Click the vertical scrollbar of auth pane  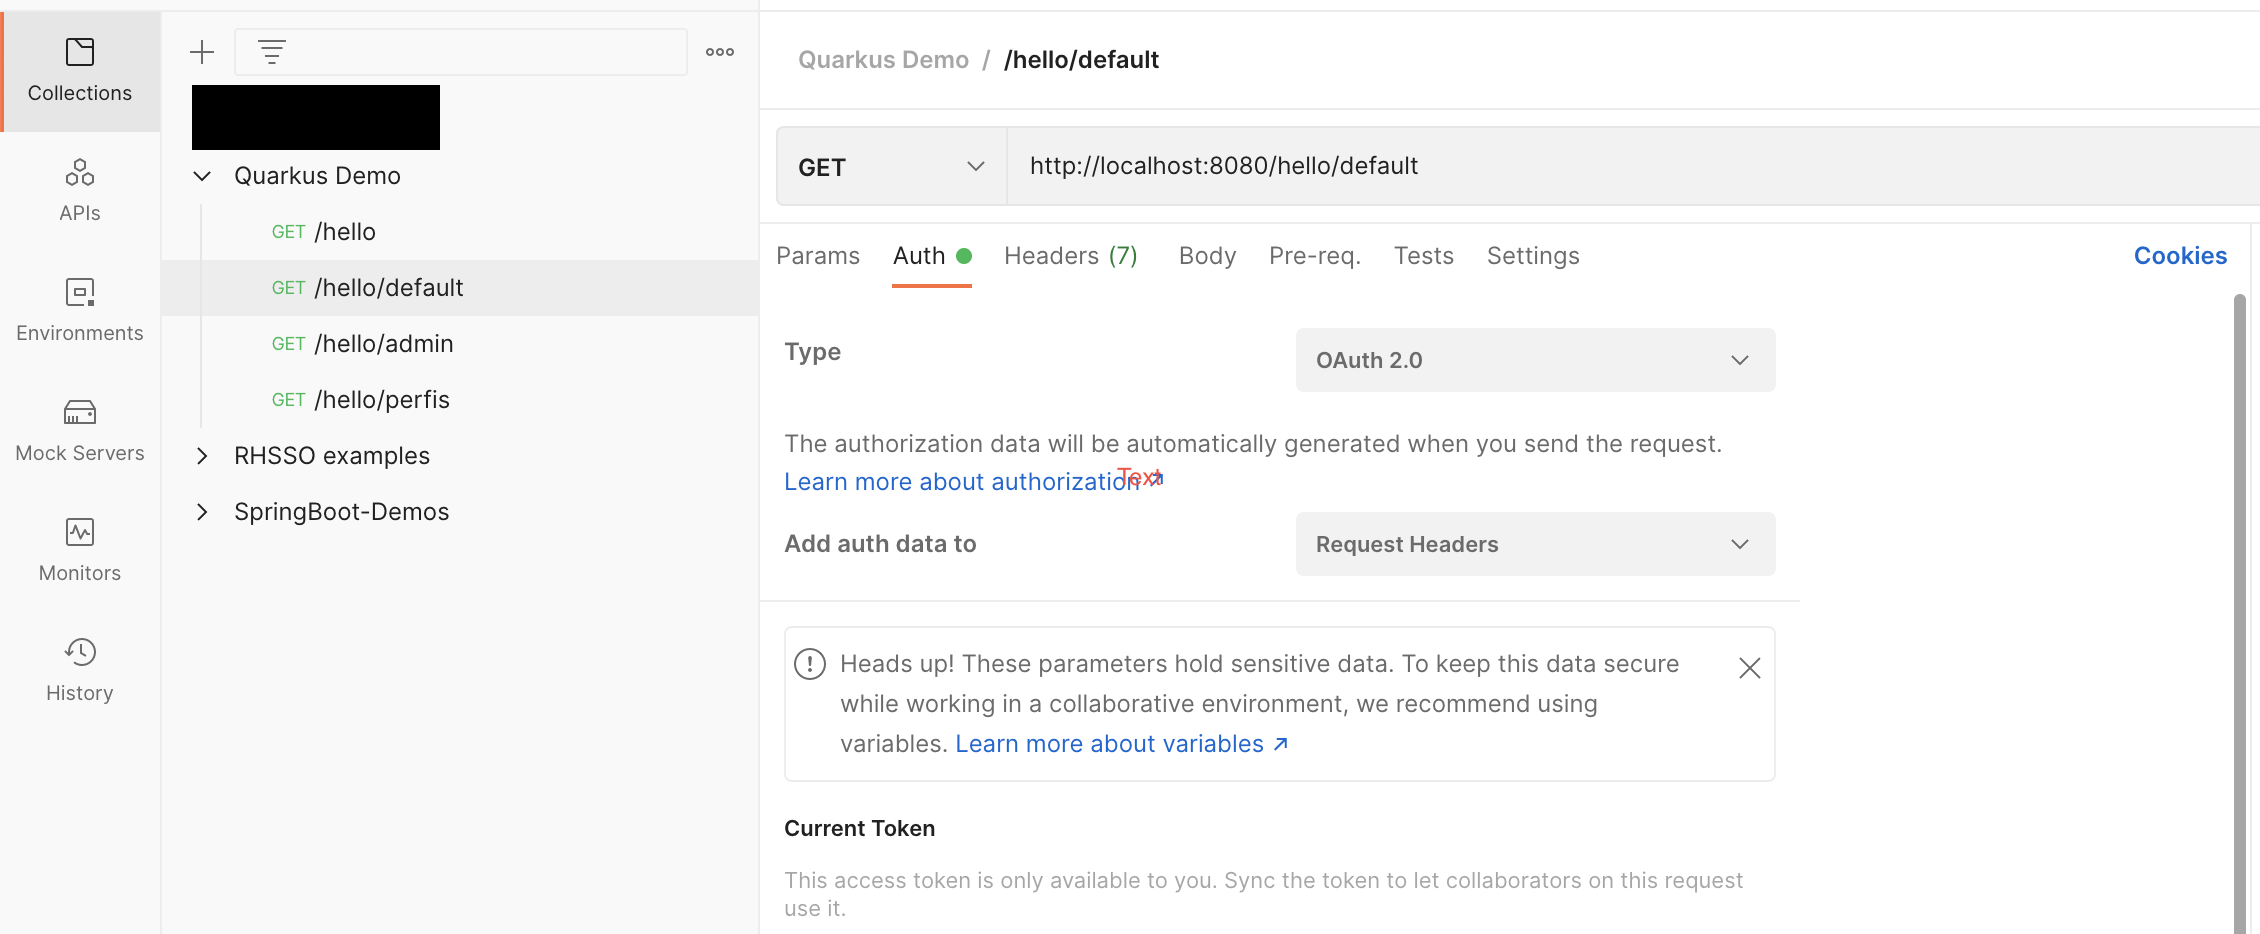click(2240, 613)
